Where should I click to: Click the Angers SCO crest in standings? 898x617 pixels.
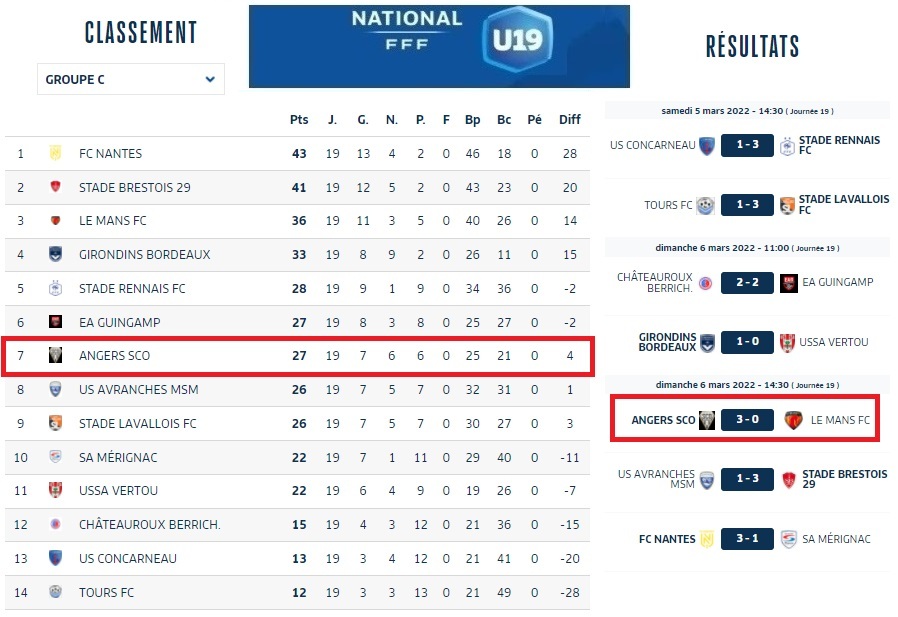click(56, 356)
